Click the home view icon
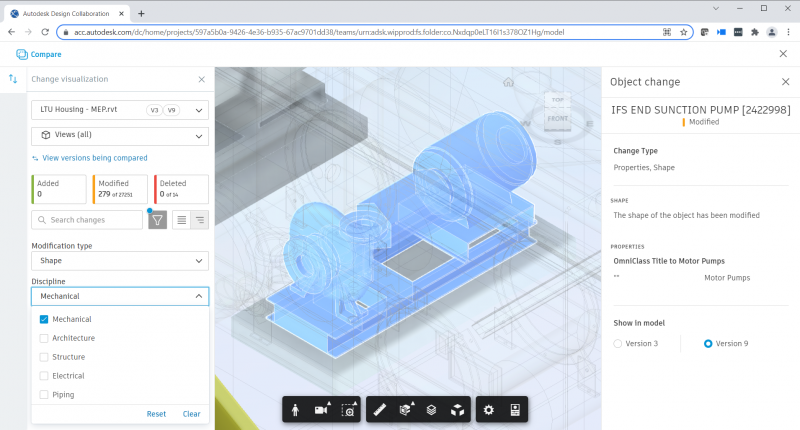Screen dimensions: 800x430 coord(508,82)
